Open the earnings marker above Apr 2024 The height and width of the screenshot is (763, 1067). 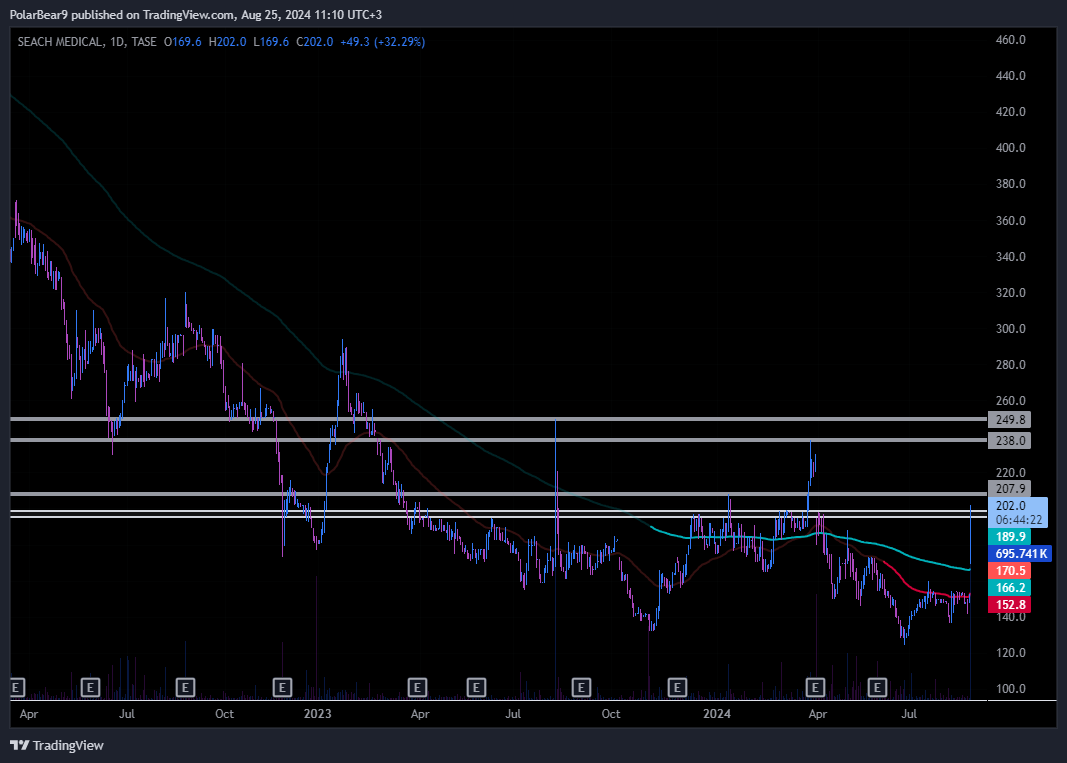coord(815,687)
